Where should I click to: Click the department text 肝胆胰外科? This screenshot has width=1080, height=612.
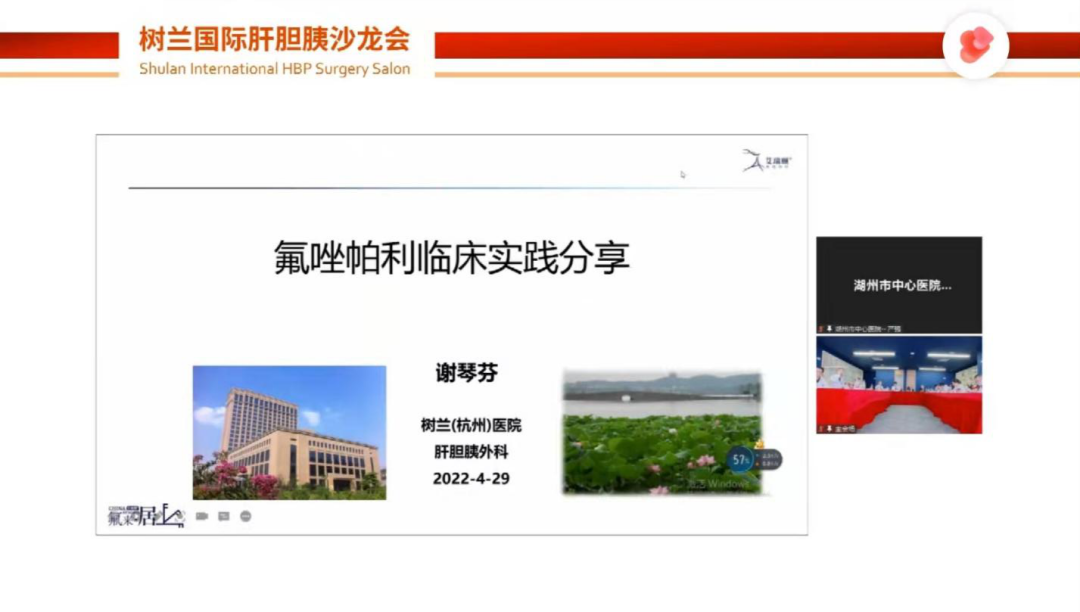471,452
